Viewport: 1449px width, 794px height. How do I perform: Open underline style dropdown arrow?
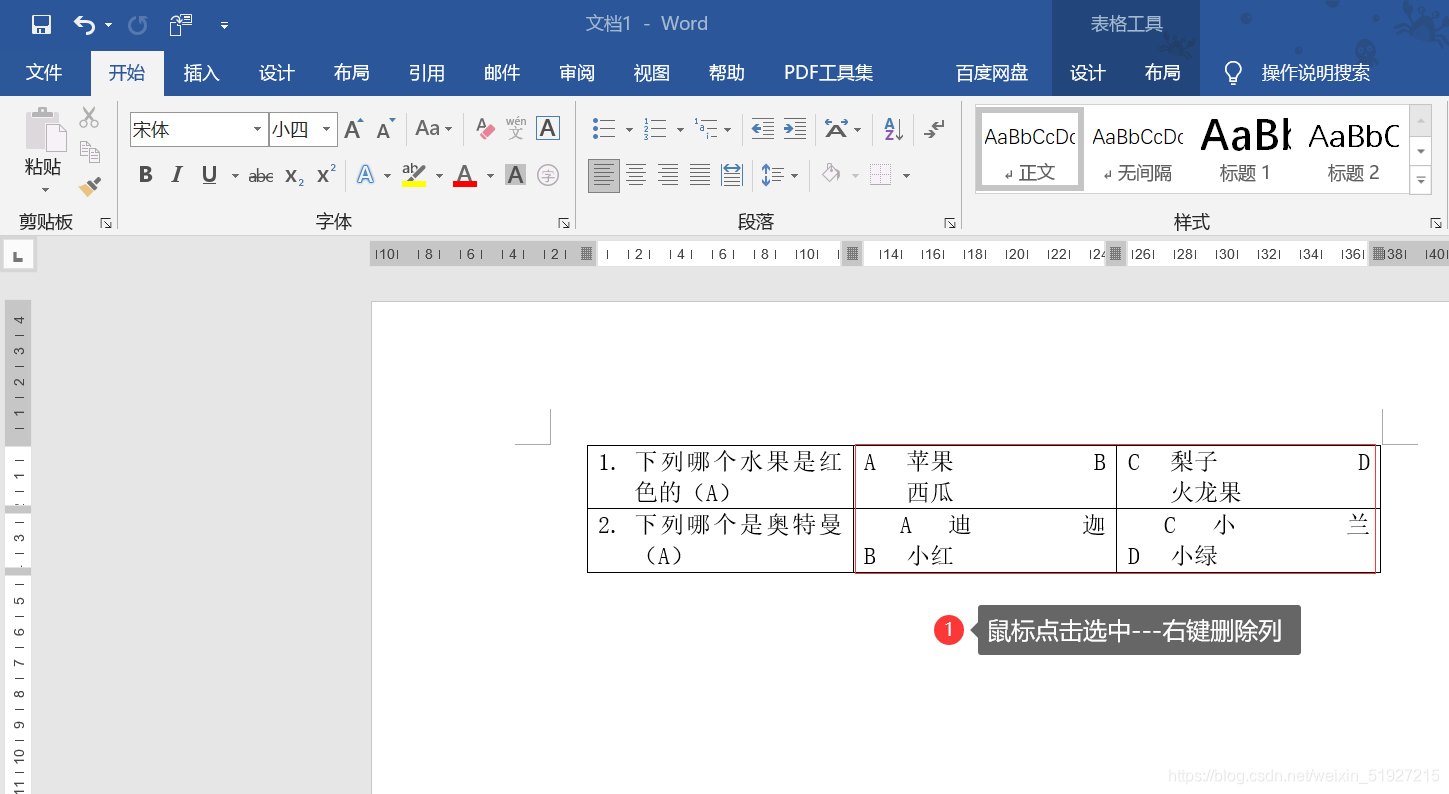tap(235, 176)
